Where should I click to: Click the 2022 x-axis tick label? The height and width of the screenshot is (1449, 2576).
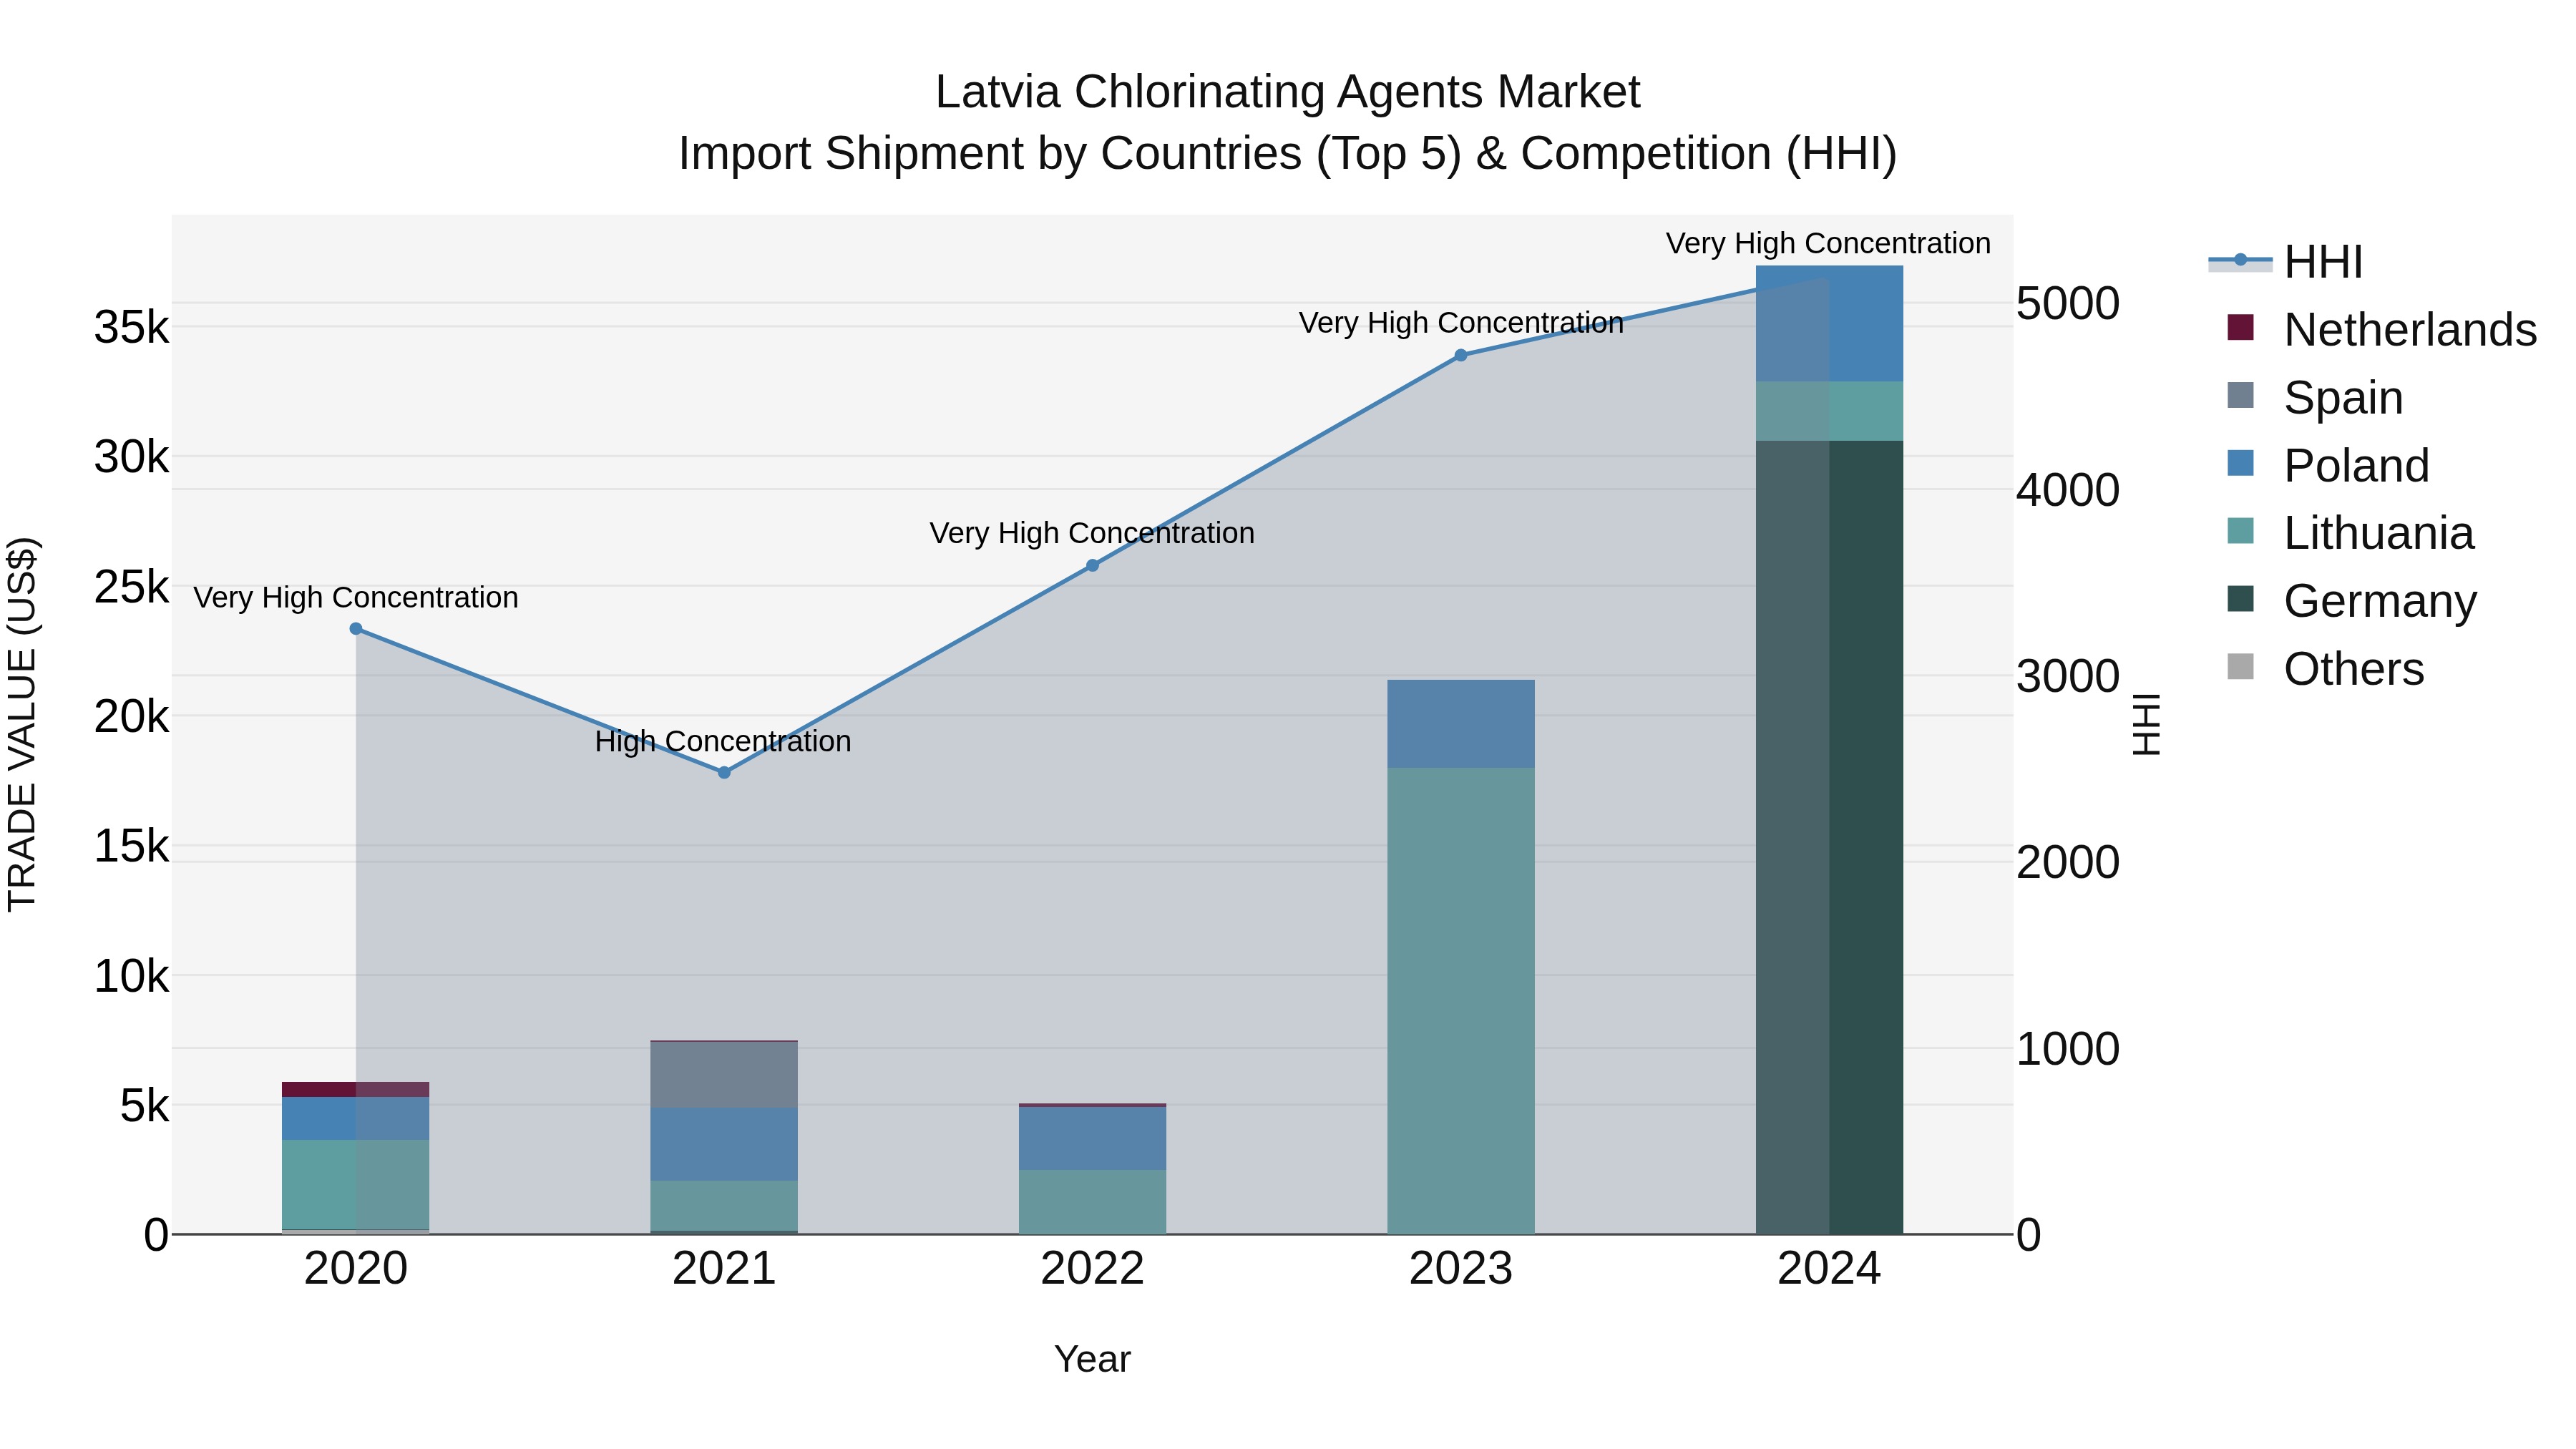(x=1092, y=1269)
